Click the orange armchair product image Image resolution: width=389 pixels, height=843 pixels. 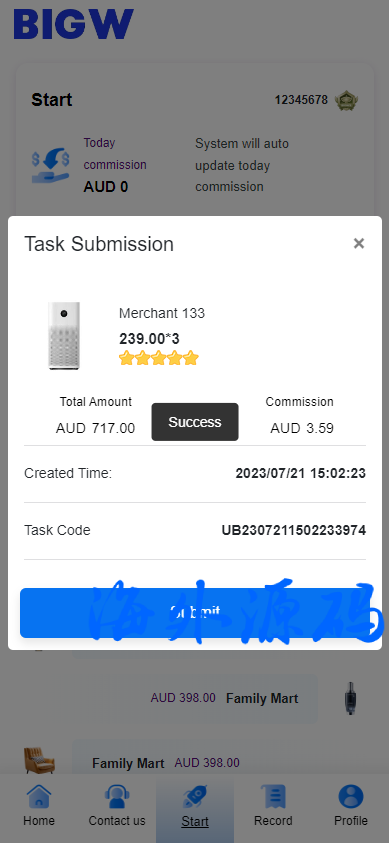click(39, 760)
